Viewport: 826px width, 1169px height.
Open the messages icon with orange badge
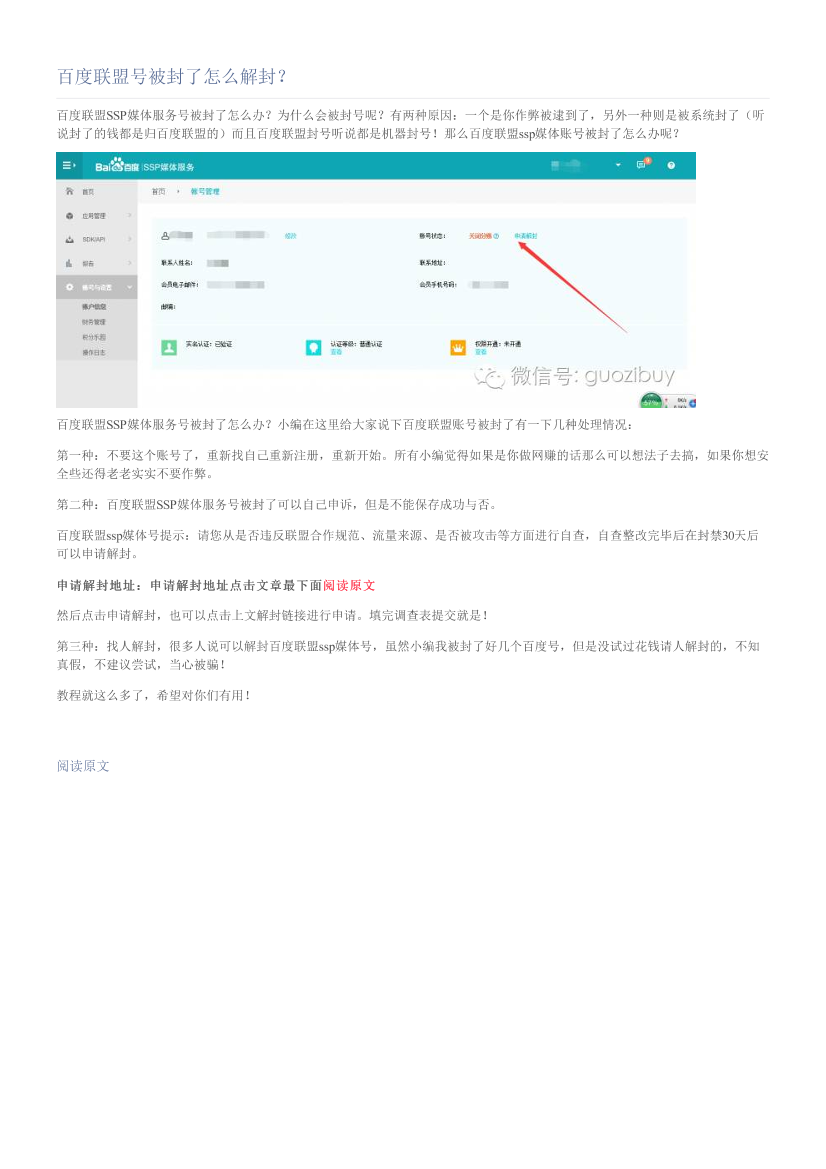pos(643,164)
